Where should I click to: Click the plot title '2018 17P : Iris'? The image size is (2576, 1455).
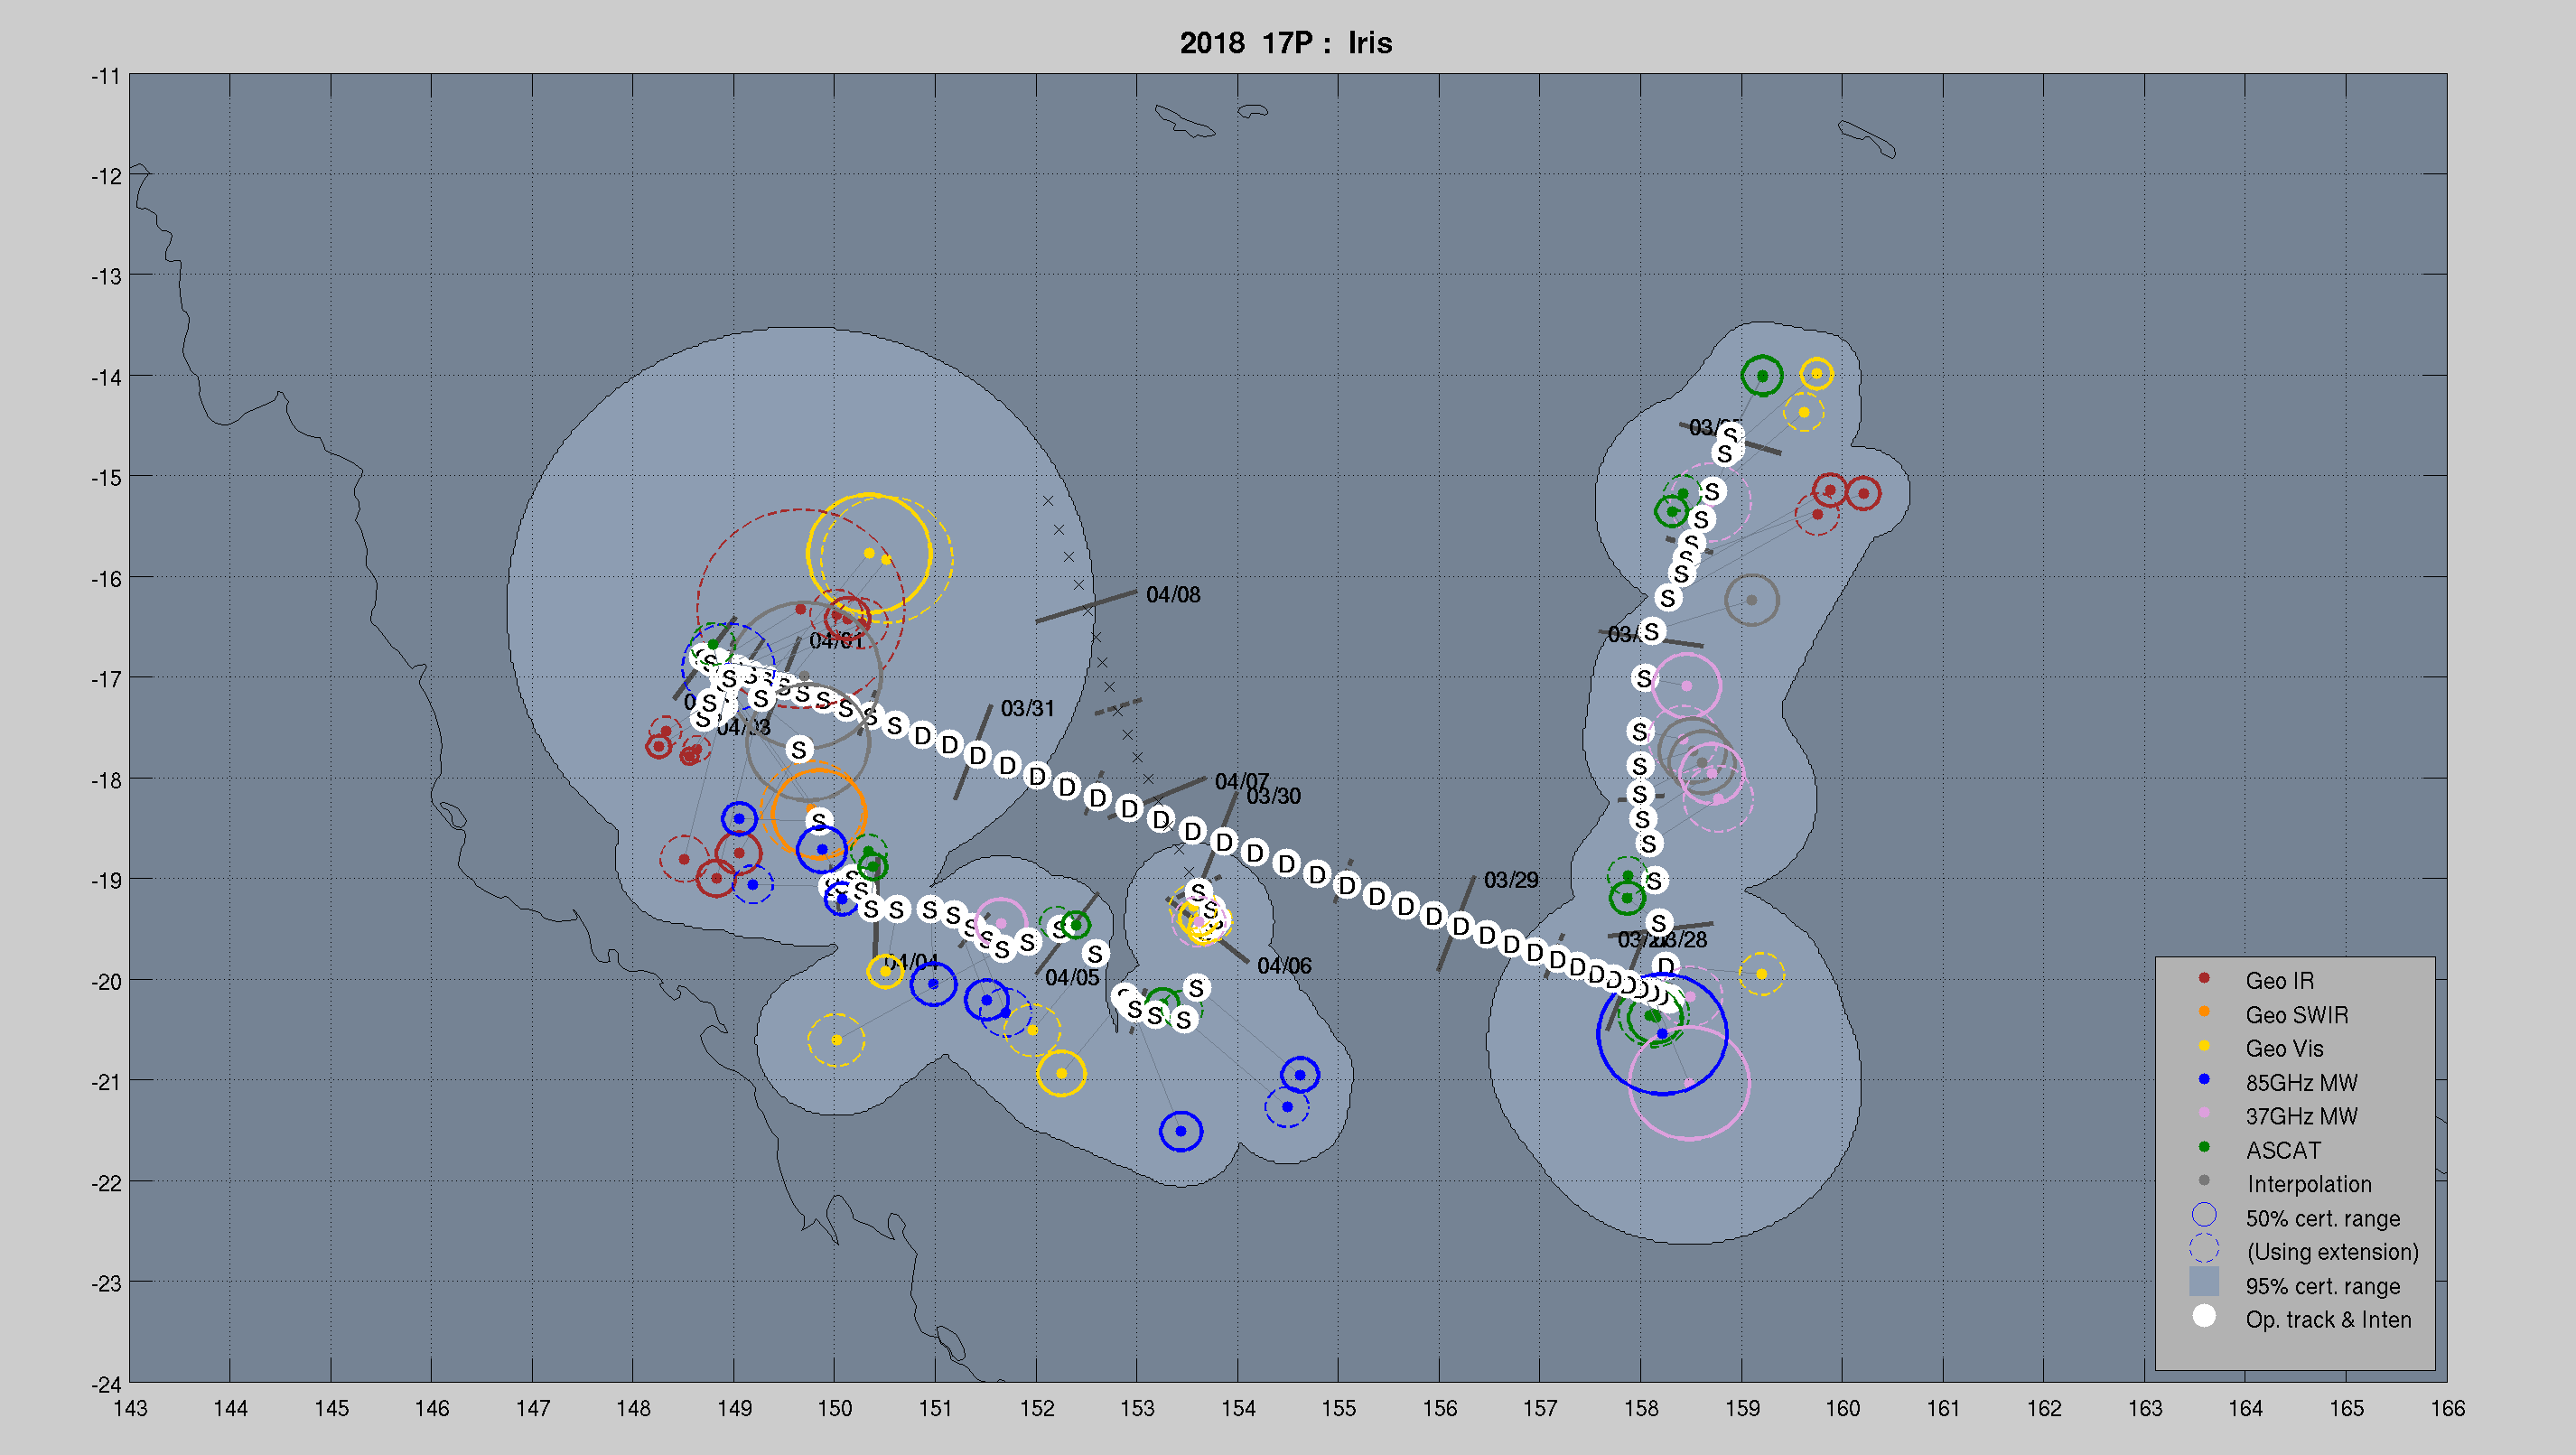[1286, 43]
